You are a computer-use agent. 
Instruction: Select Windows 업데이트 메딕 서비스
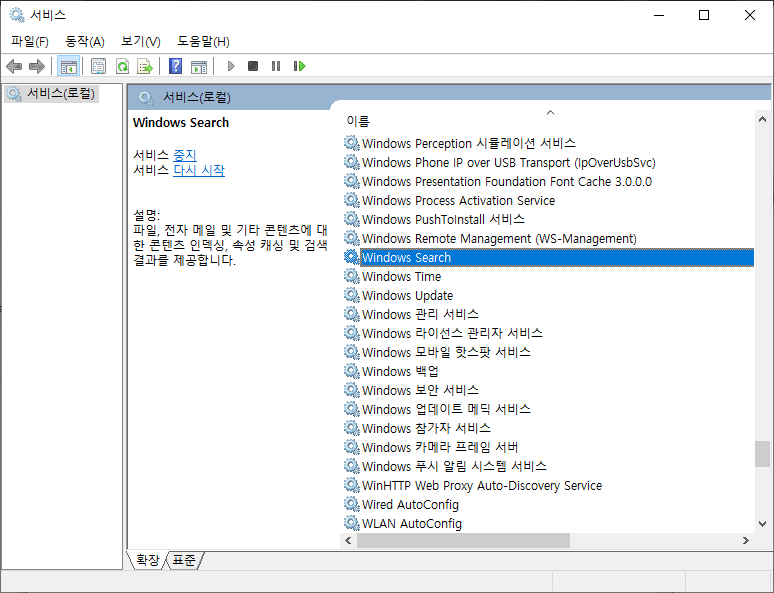pos(446,409)
